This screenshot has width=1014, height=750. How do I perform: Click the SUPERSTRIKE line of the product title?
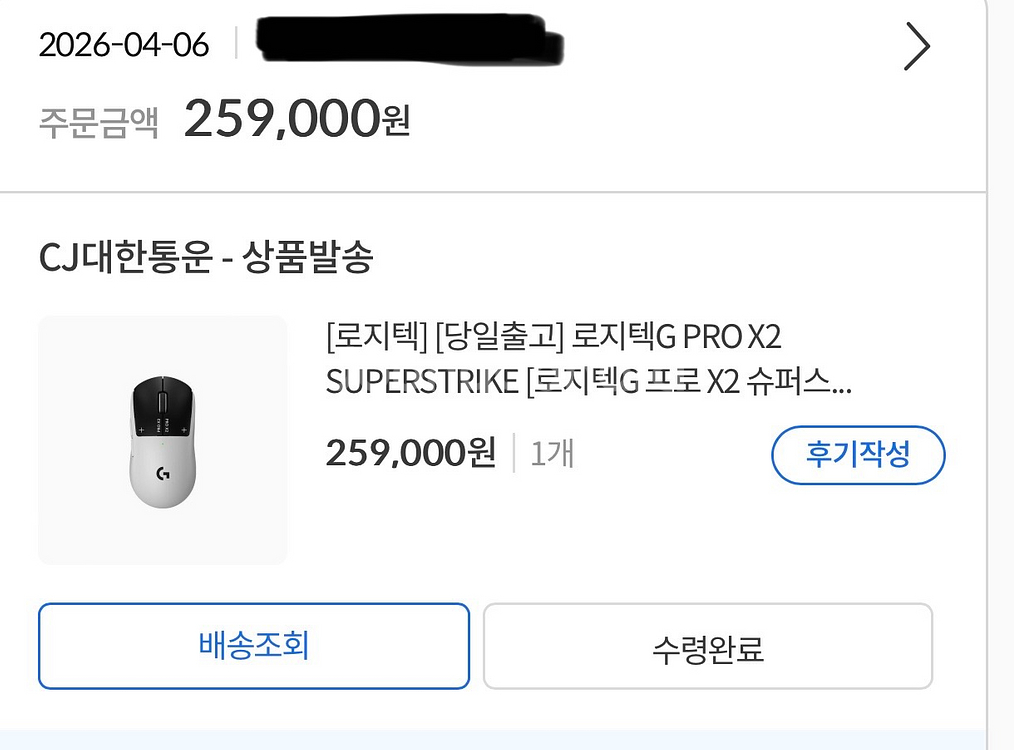tap(421, 383)
